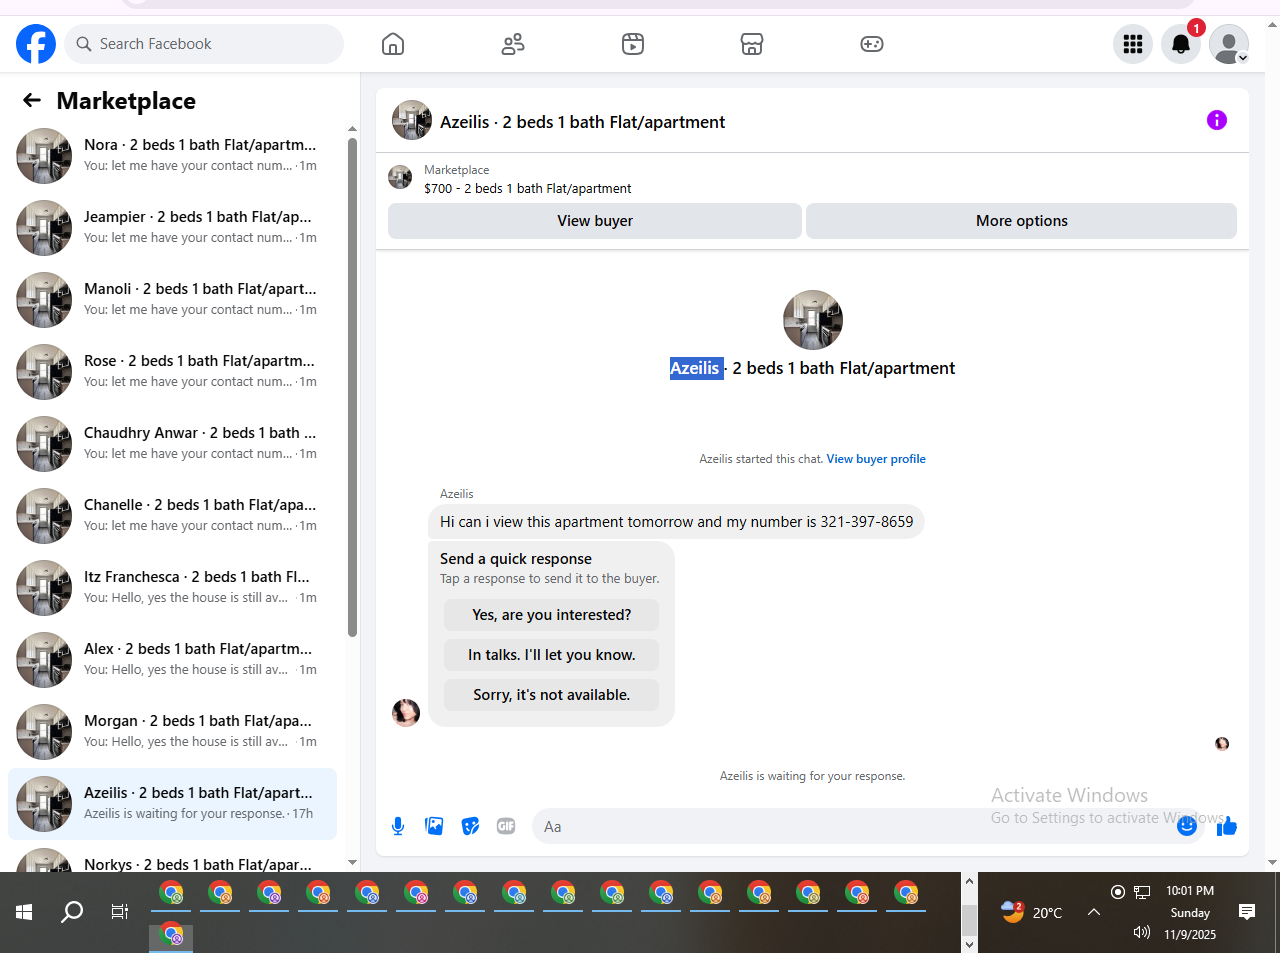Open Windows taskbar search
The image size is (1280, 953).
point(72,912)
